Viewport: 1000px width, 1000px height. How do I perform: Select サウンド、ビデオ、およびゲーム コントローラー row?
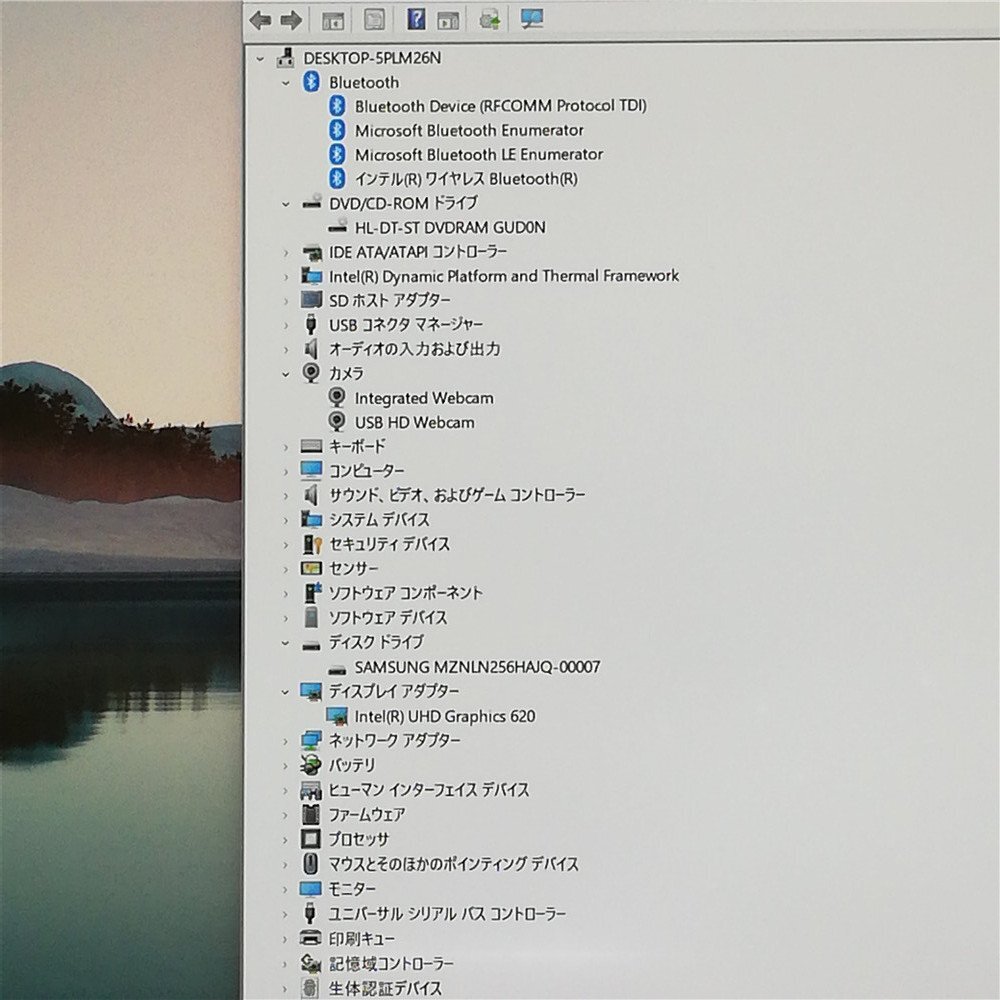[457, 495]
